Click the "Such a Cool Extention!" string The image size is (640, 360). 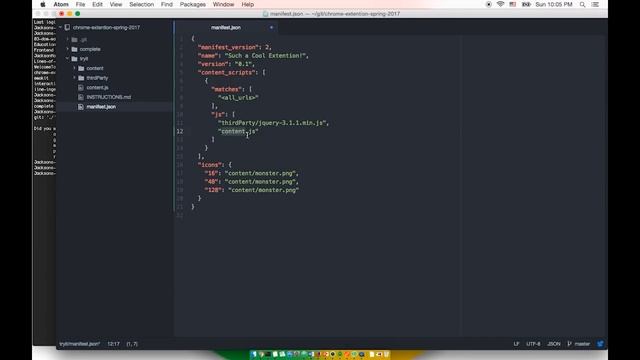pos(265,56)
